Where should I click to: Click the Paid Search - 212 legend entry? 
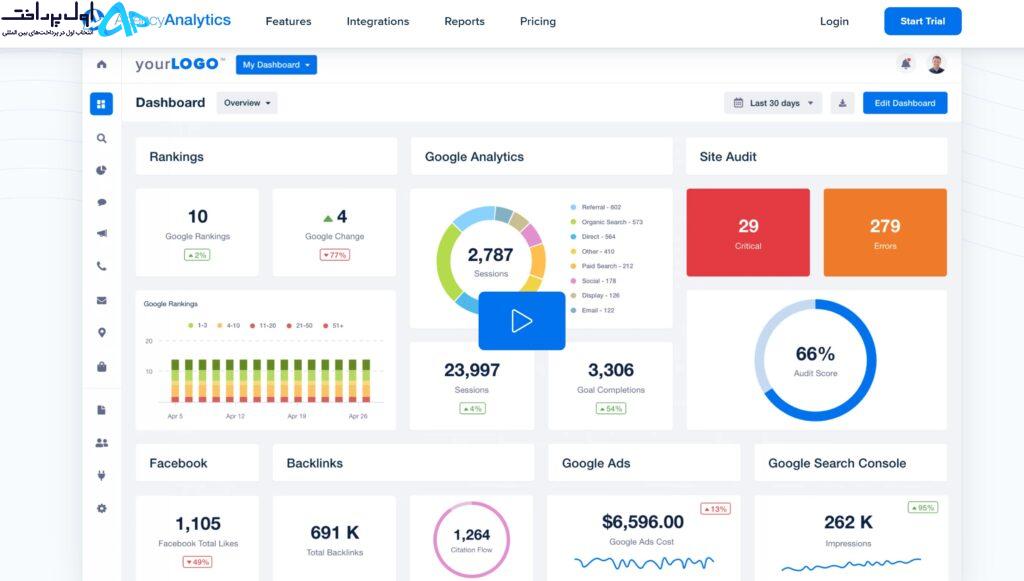(x=601, y=266)
